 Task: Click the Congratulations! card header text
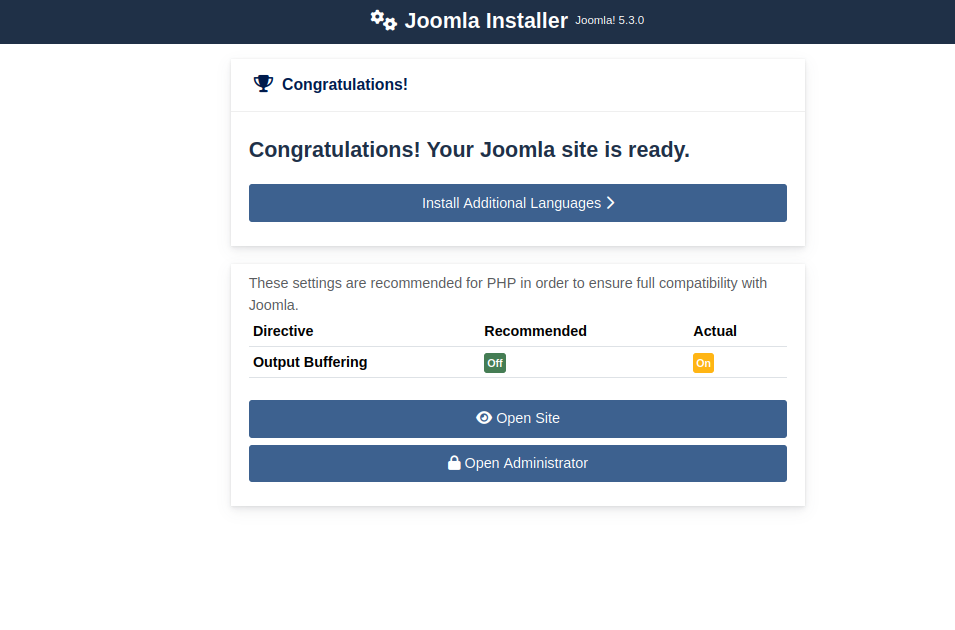[x=344, y=84]
